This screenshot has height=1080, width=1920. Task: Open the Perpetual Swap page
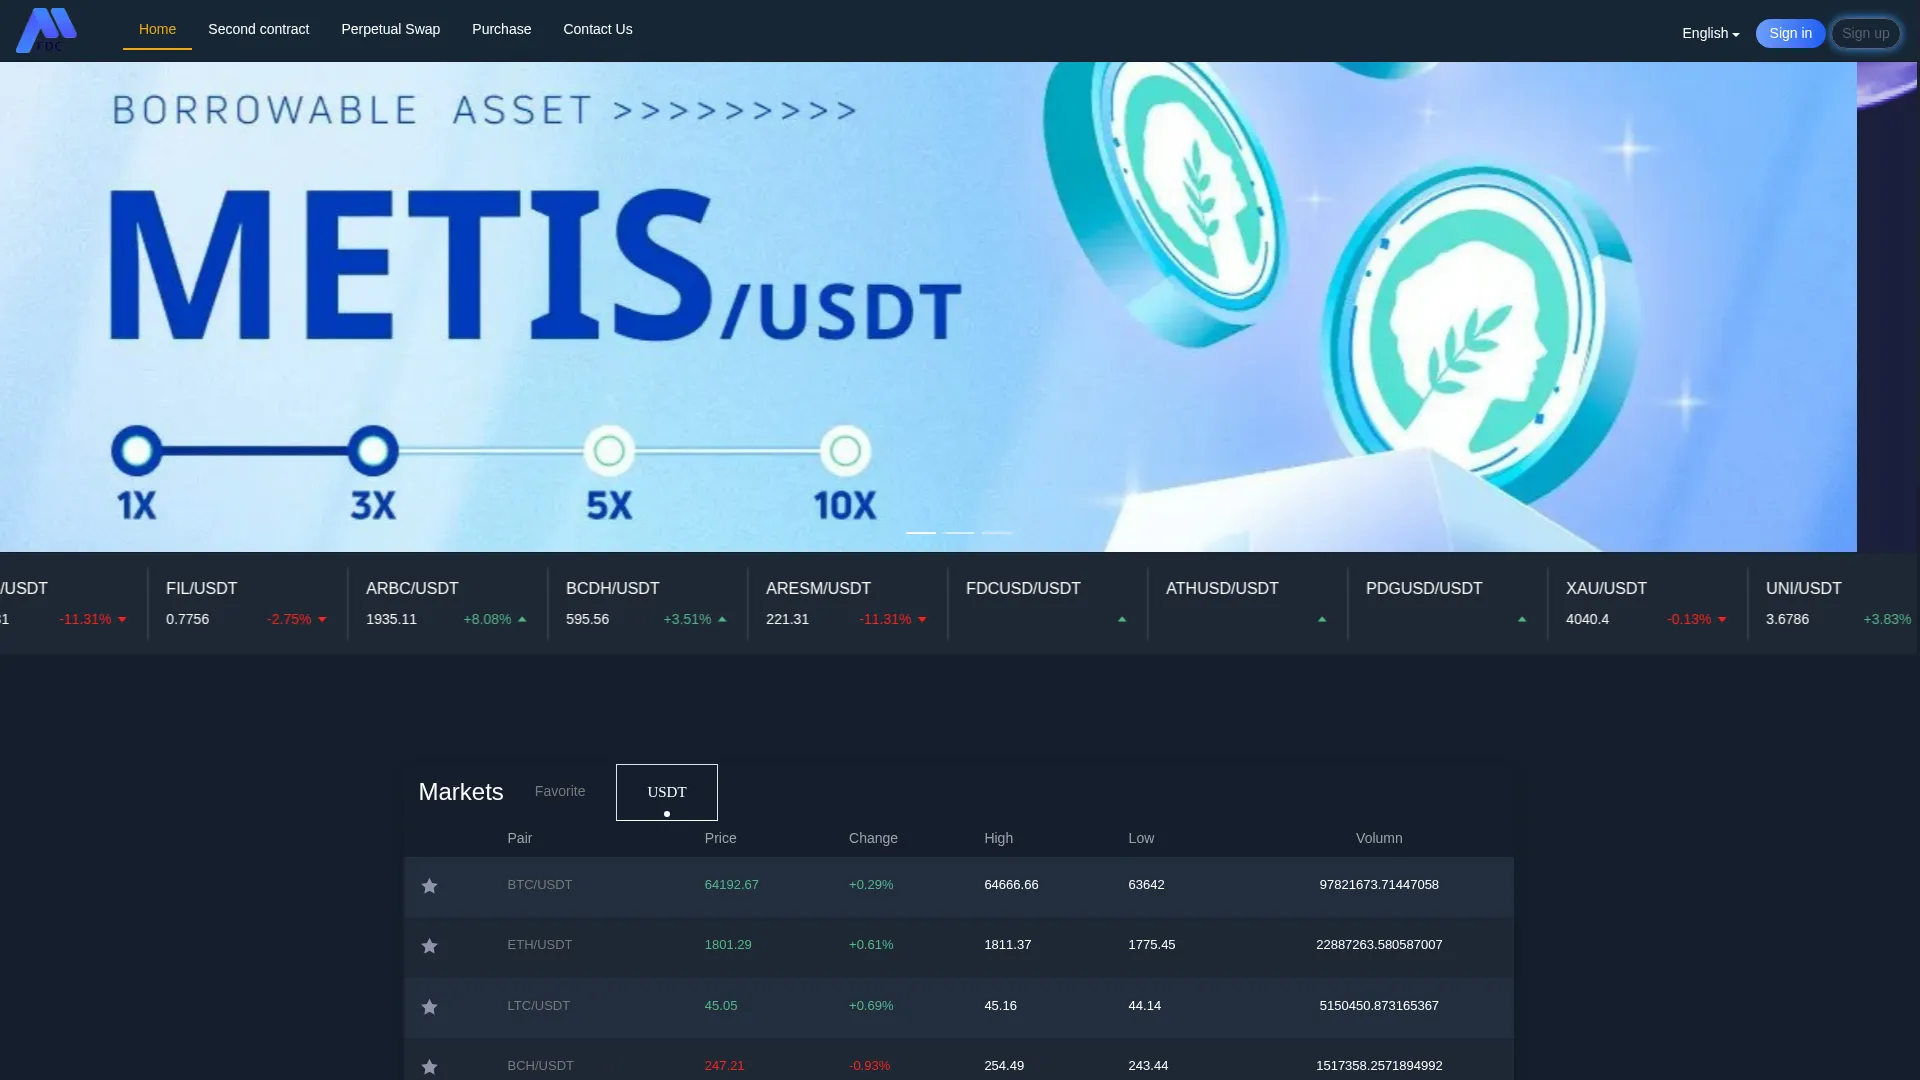(390, 29)
